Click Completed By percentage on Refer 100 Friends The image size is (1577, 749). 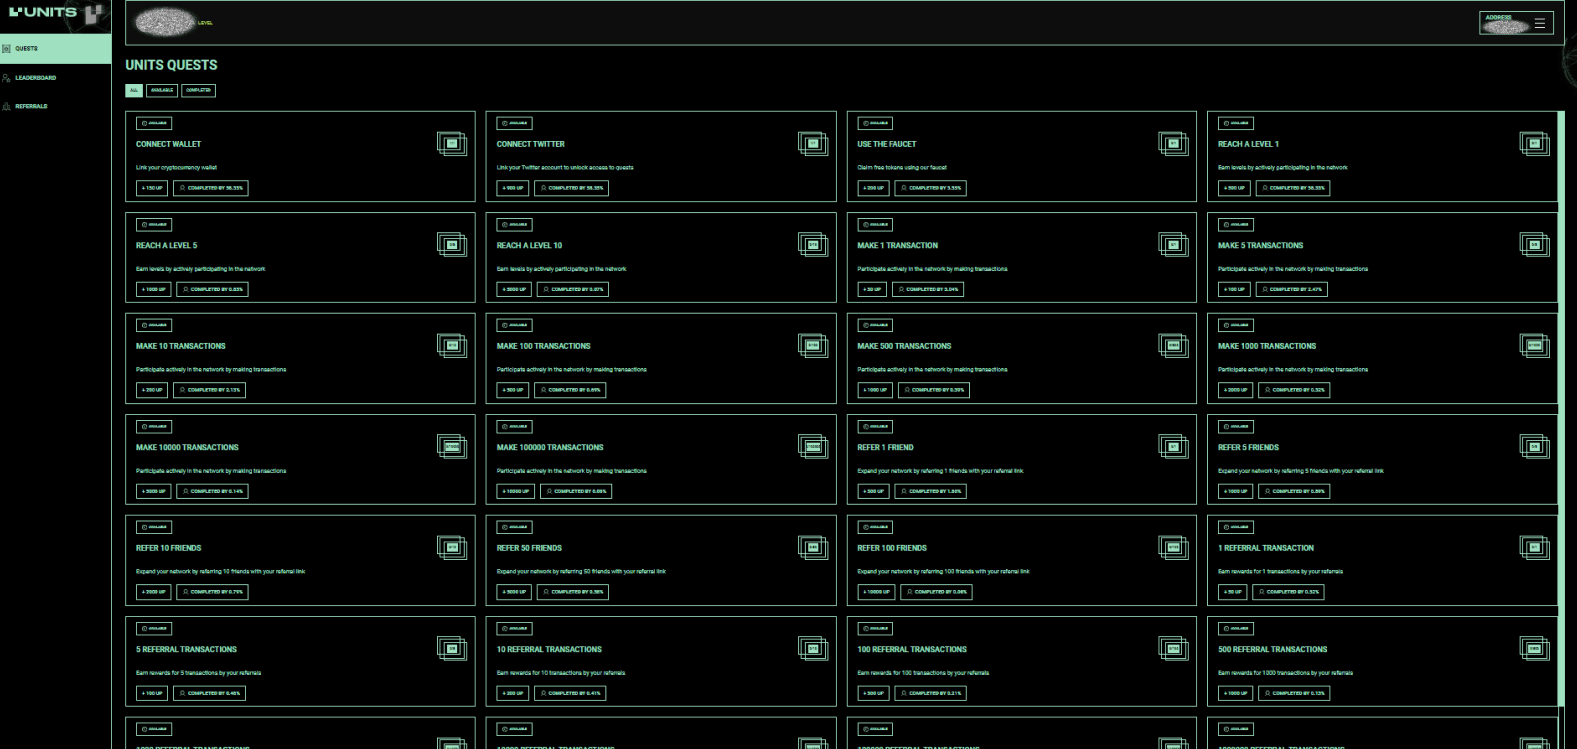(936, 592)
